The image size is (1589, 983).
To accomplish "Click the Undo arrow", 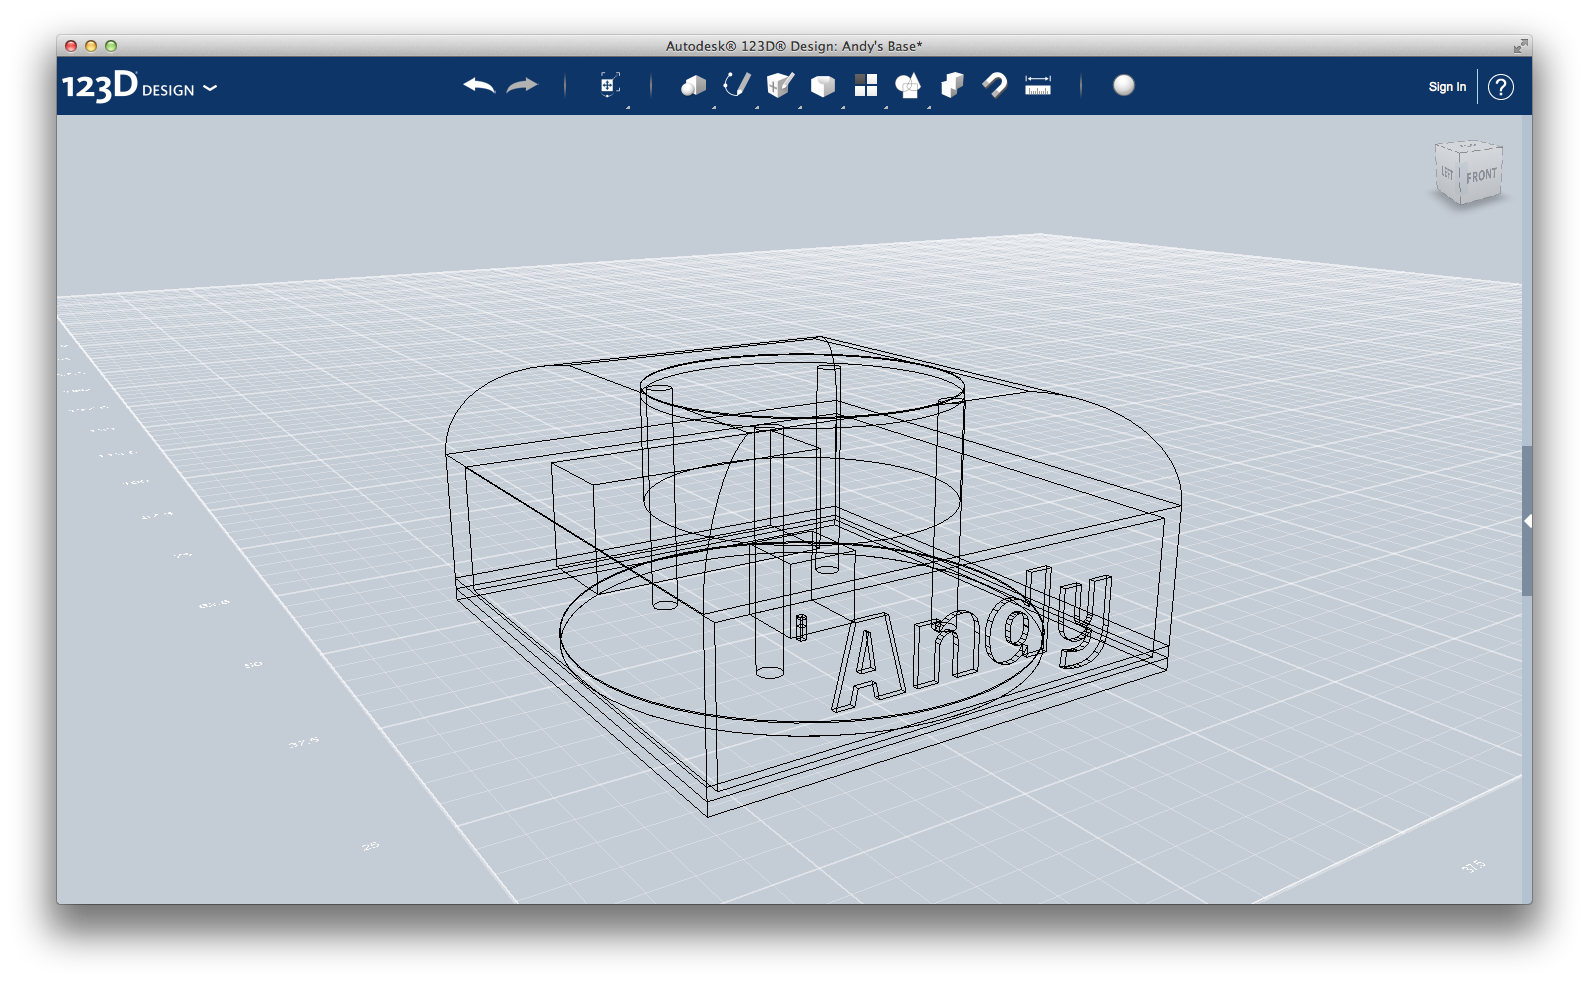I will click(479, 86).
